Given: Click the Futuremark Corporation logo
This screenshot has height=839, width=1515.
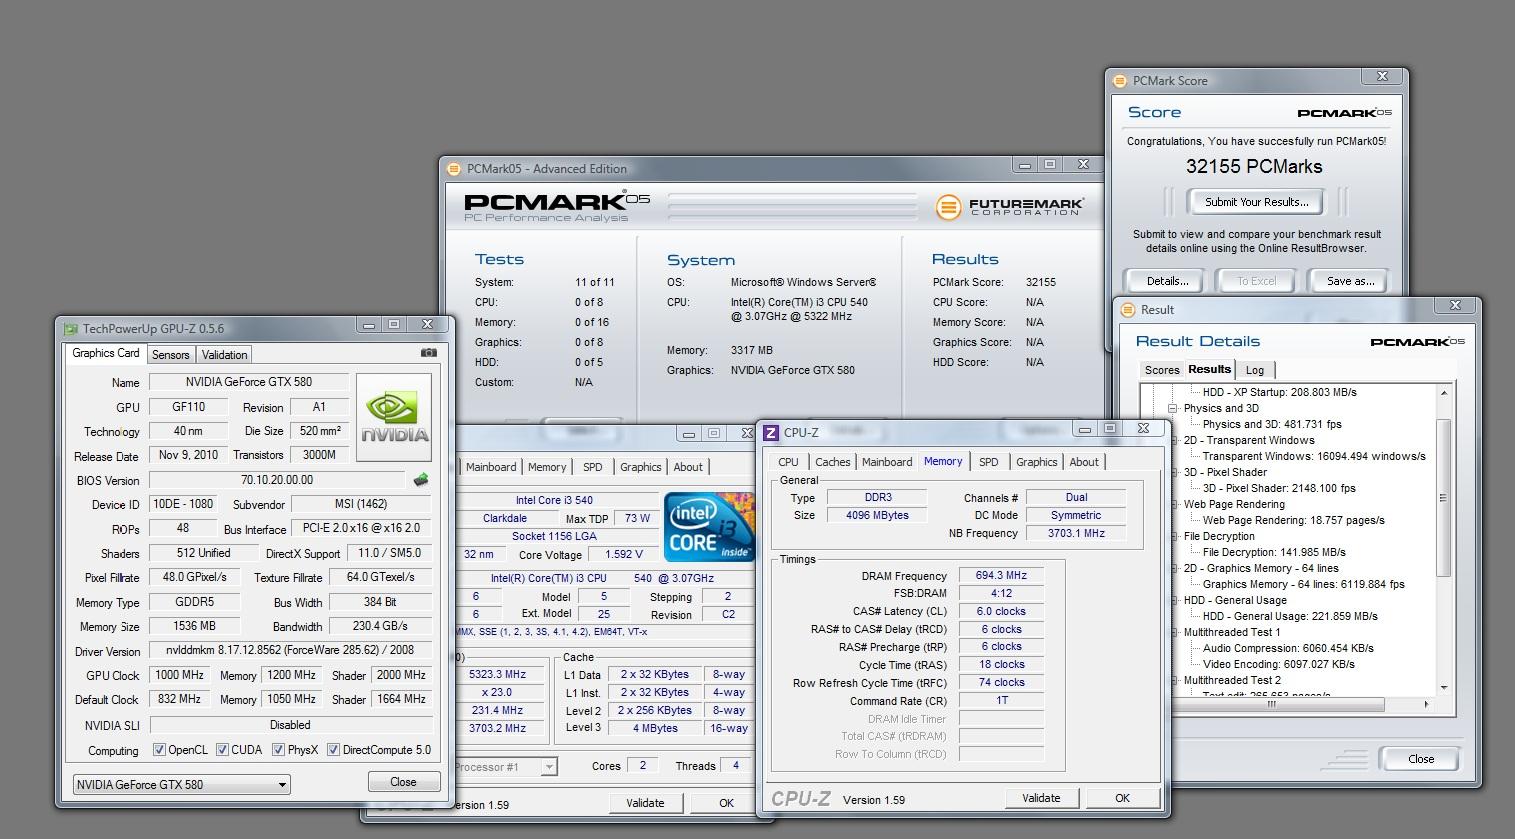Looking at the screenshot, I should pyautogui.click(x=1009, y=207).
